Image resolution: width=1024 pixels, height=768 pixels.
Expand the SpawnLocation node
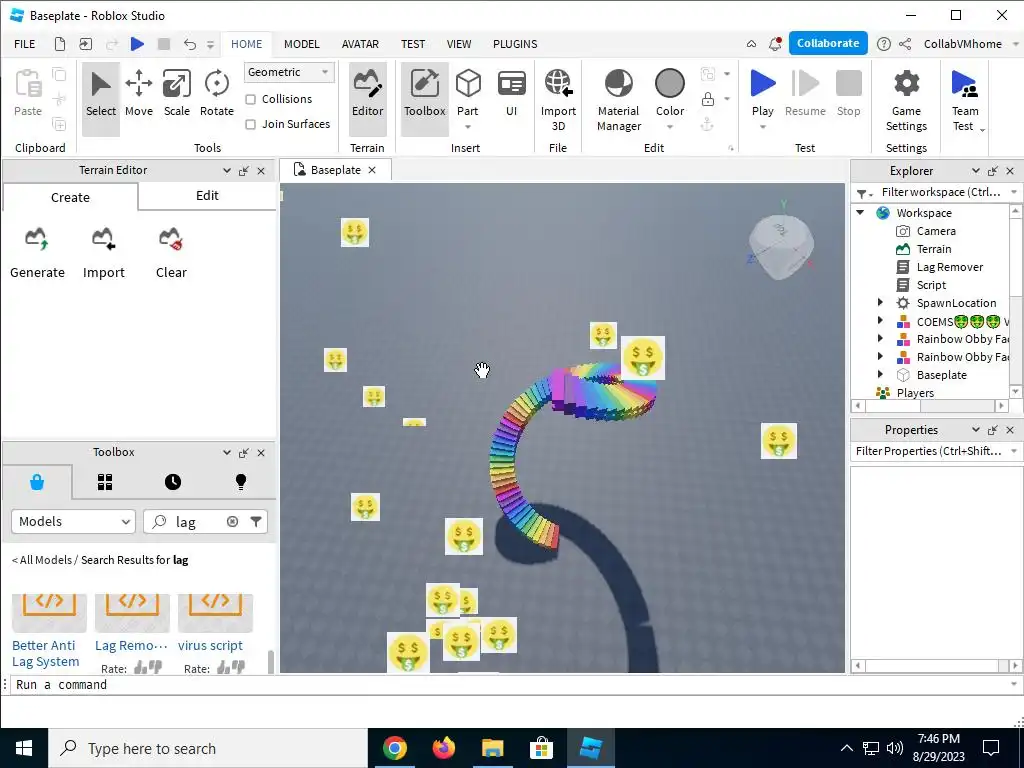880,302
